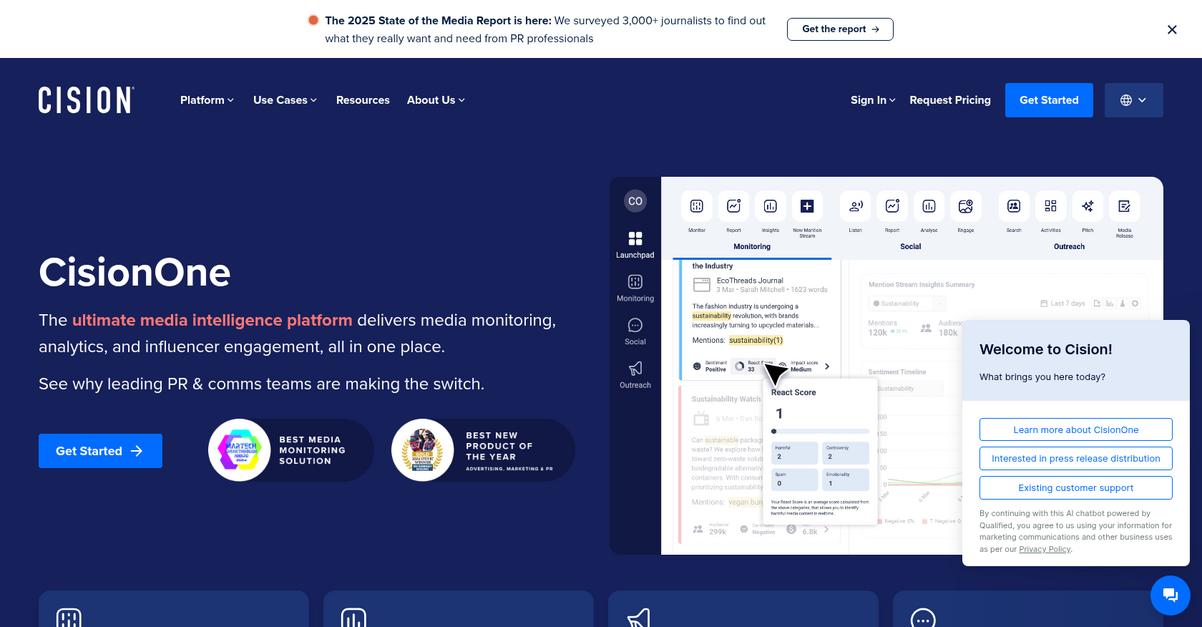Click the Monitoring tab label in preview
1202x627 pixels.
click(x=752, y=246)
